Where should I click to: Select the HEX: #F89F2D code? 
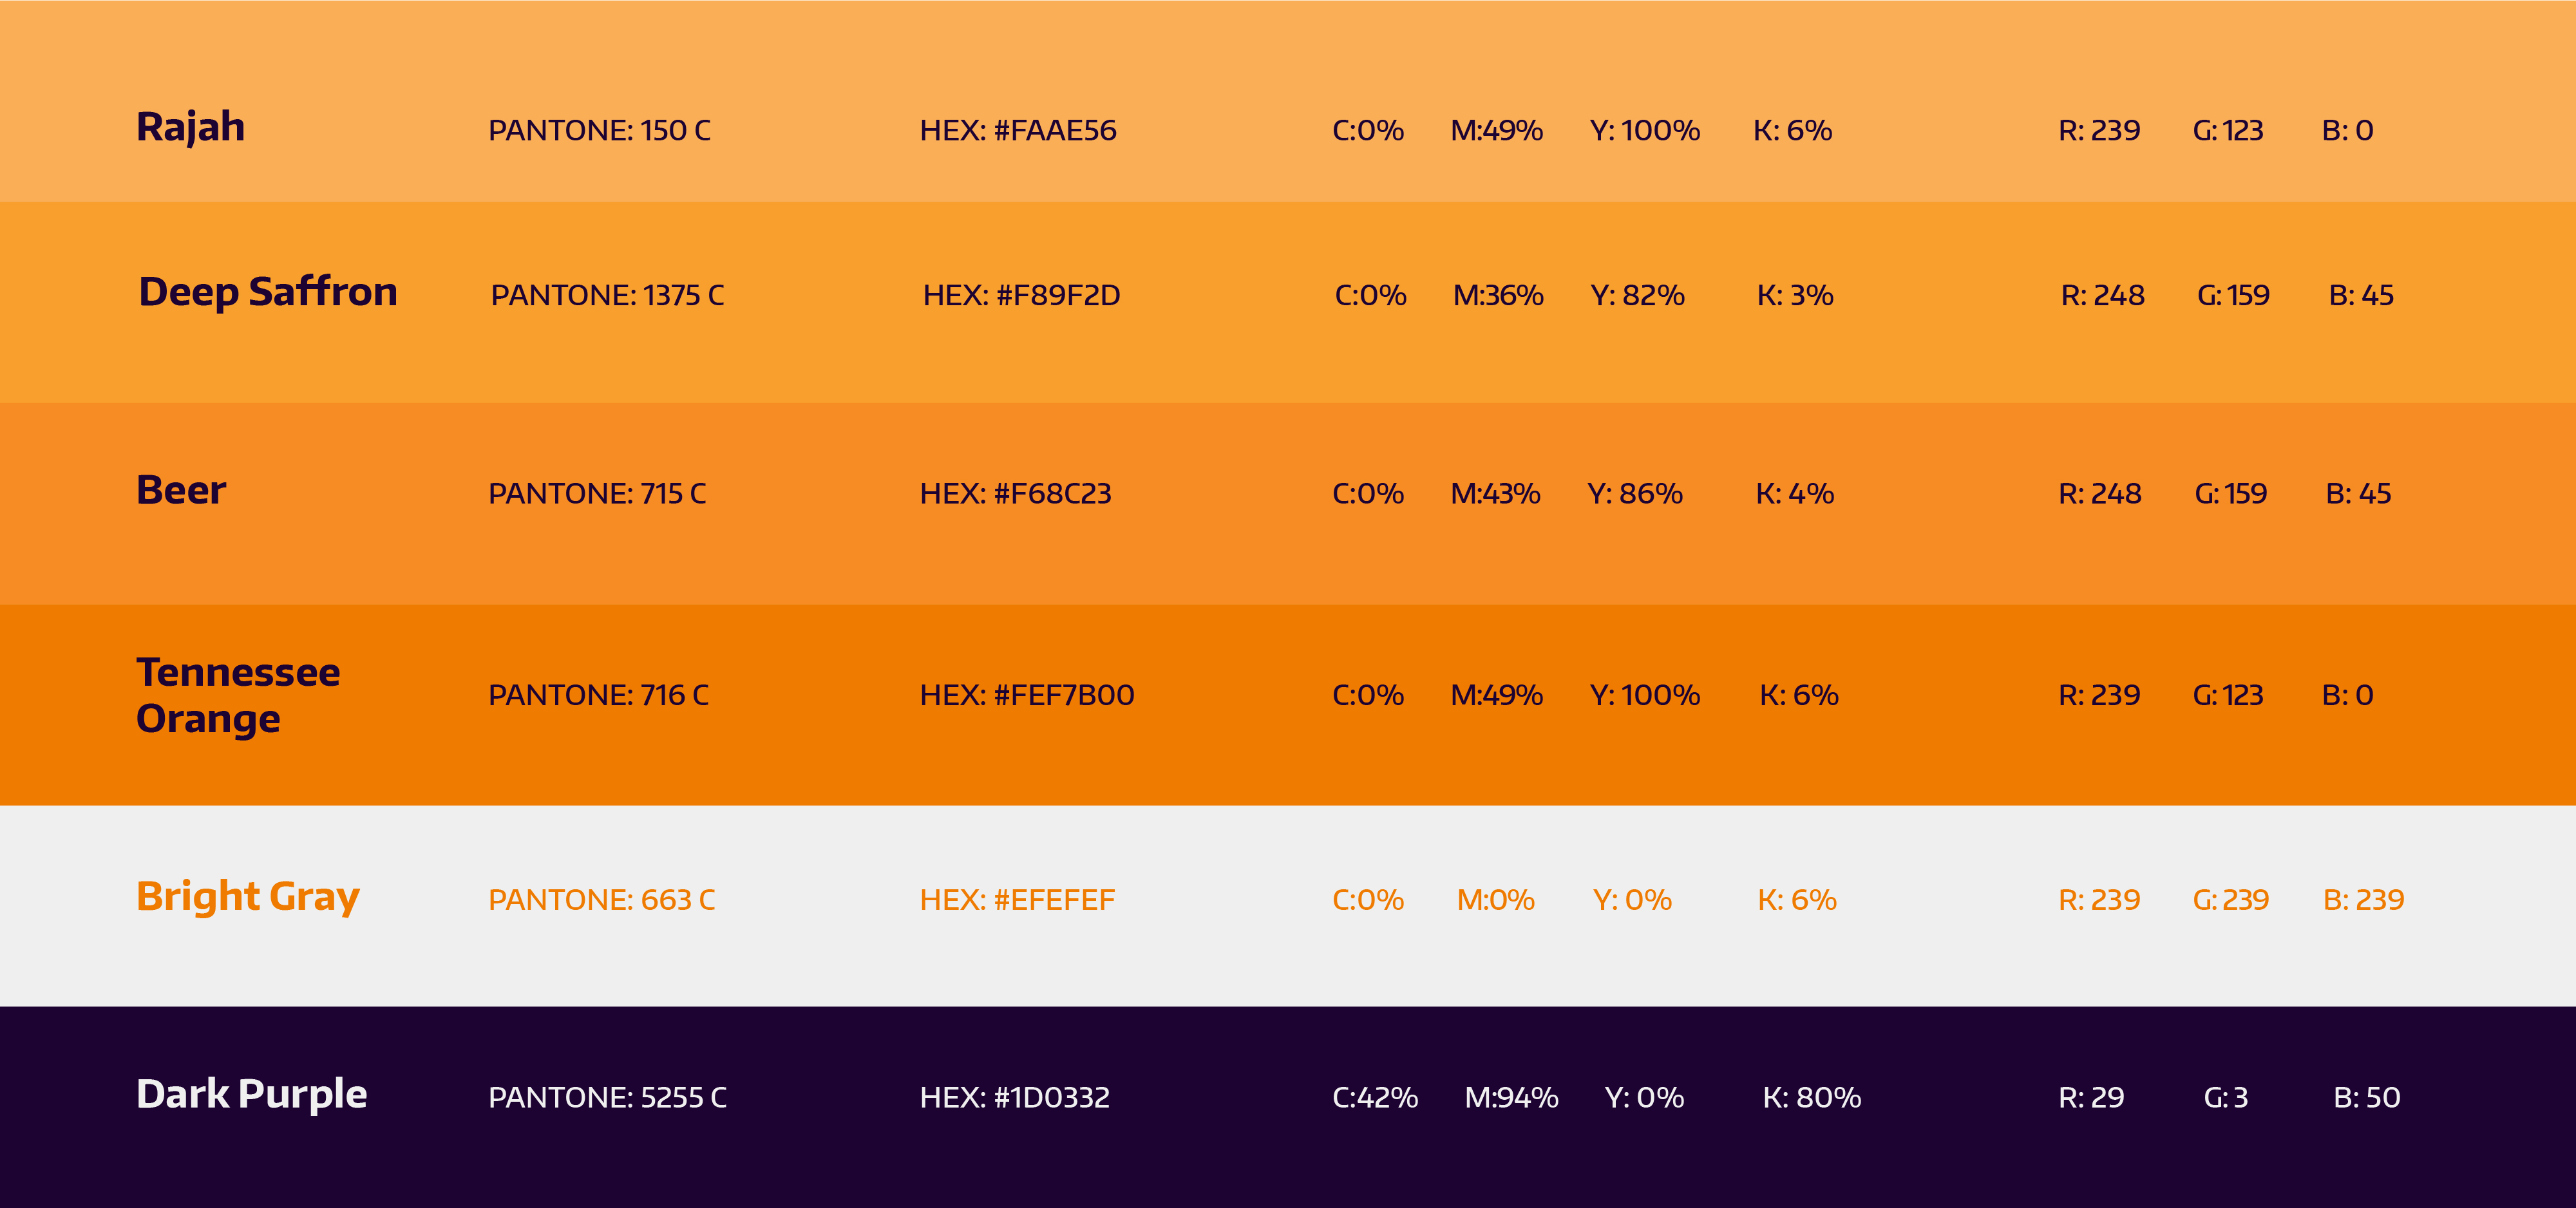pyautogui.click(x=1021, y=296)
